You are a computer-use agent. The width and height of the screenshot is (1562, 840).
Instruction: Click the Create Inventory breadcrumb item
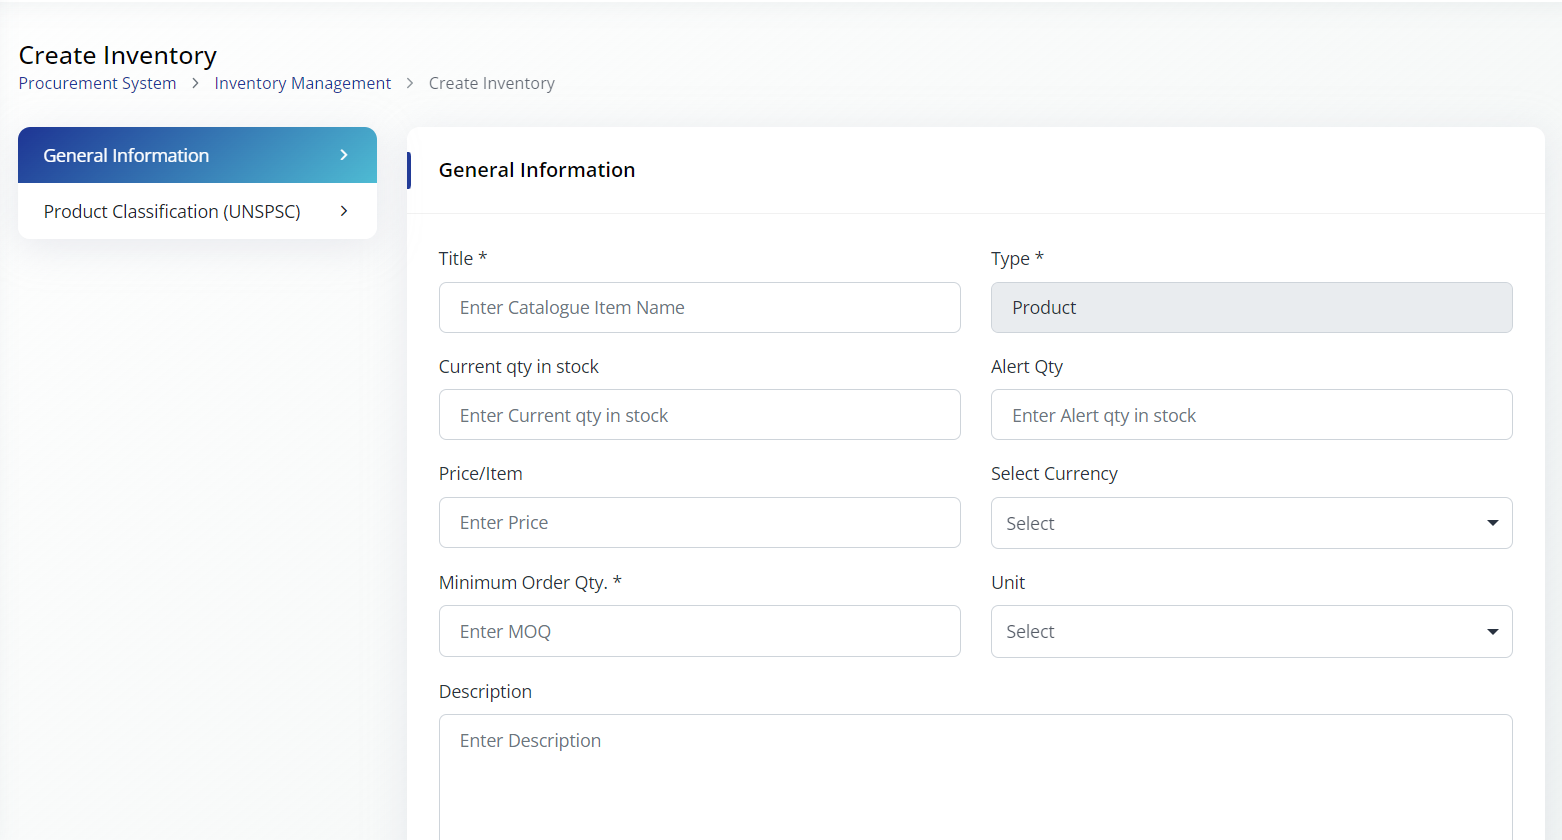coord(491,83)
